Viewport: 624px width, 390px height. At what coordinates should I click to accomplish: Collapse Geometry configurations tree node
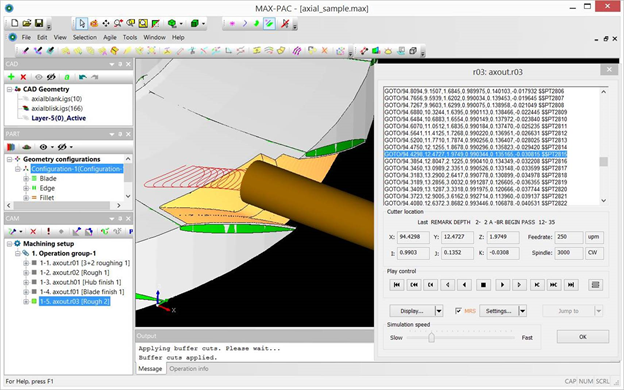tap(9, 159)
